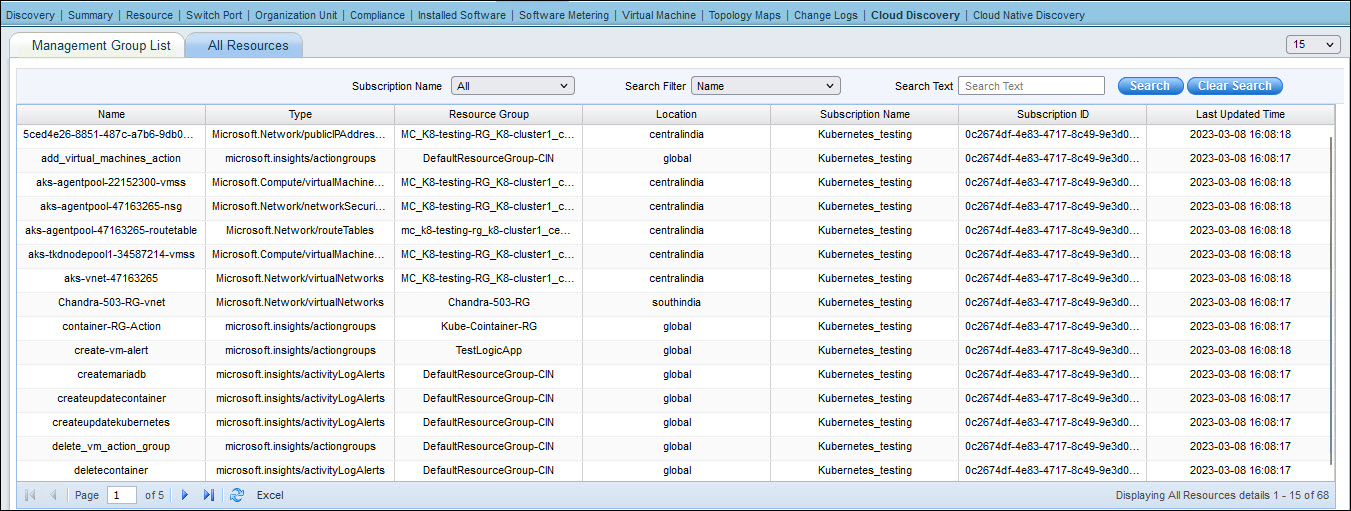Select the aks-tkdnodepool1-34587214-vmss cell

[x=112, y=254]
